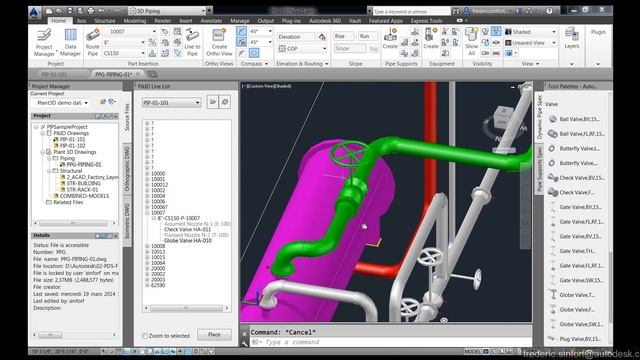Open the Orthographic DWG side tab
The image size is (640, 360).
coord(127,169)
